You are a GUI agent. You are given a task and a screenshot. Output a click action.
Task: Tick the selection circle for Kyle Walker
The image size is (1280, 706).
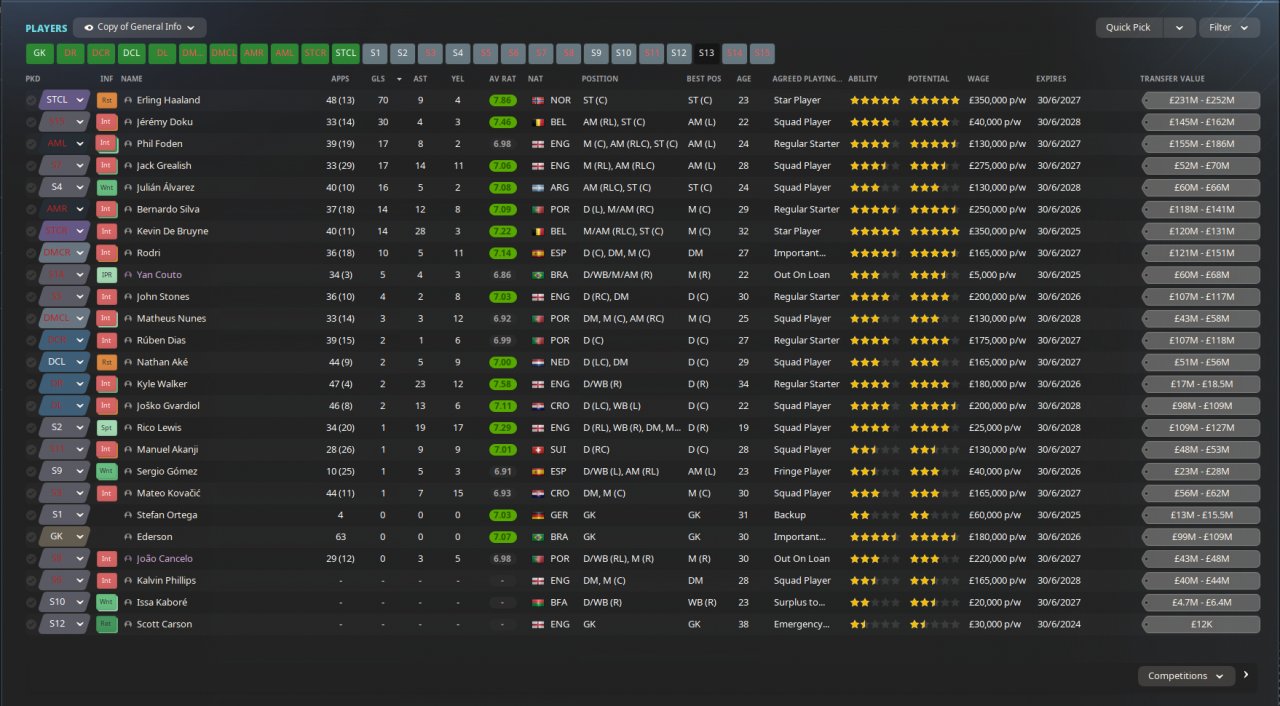31,384
